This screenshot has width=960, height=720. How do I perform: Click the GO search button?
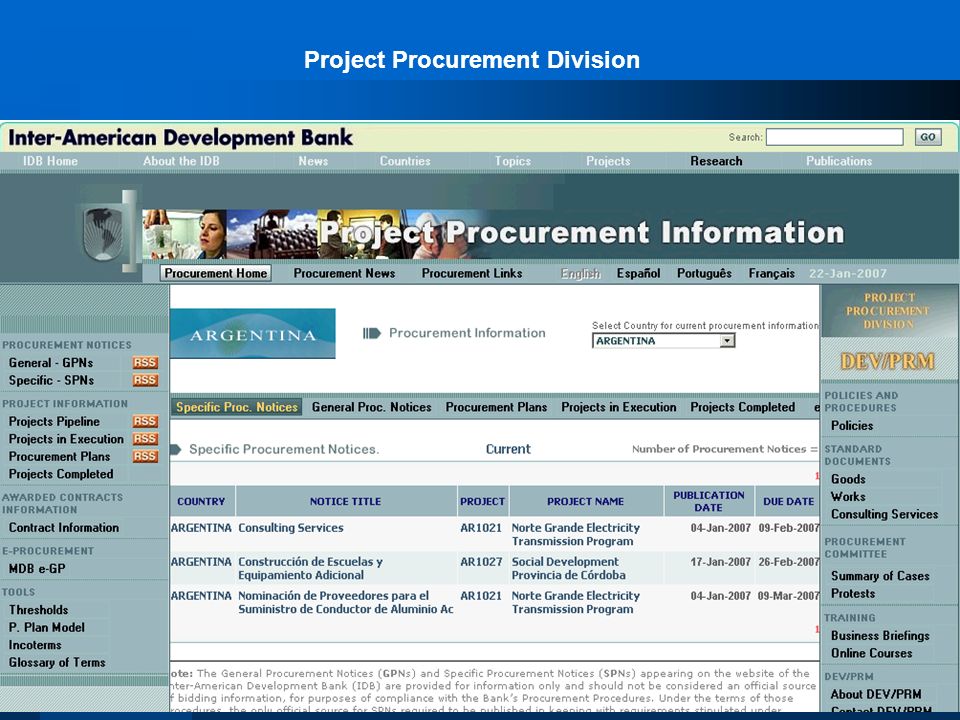pyautogui.click(x=928, y=137)
